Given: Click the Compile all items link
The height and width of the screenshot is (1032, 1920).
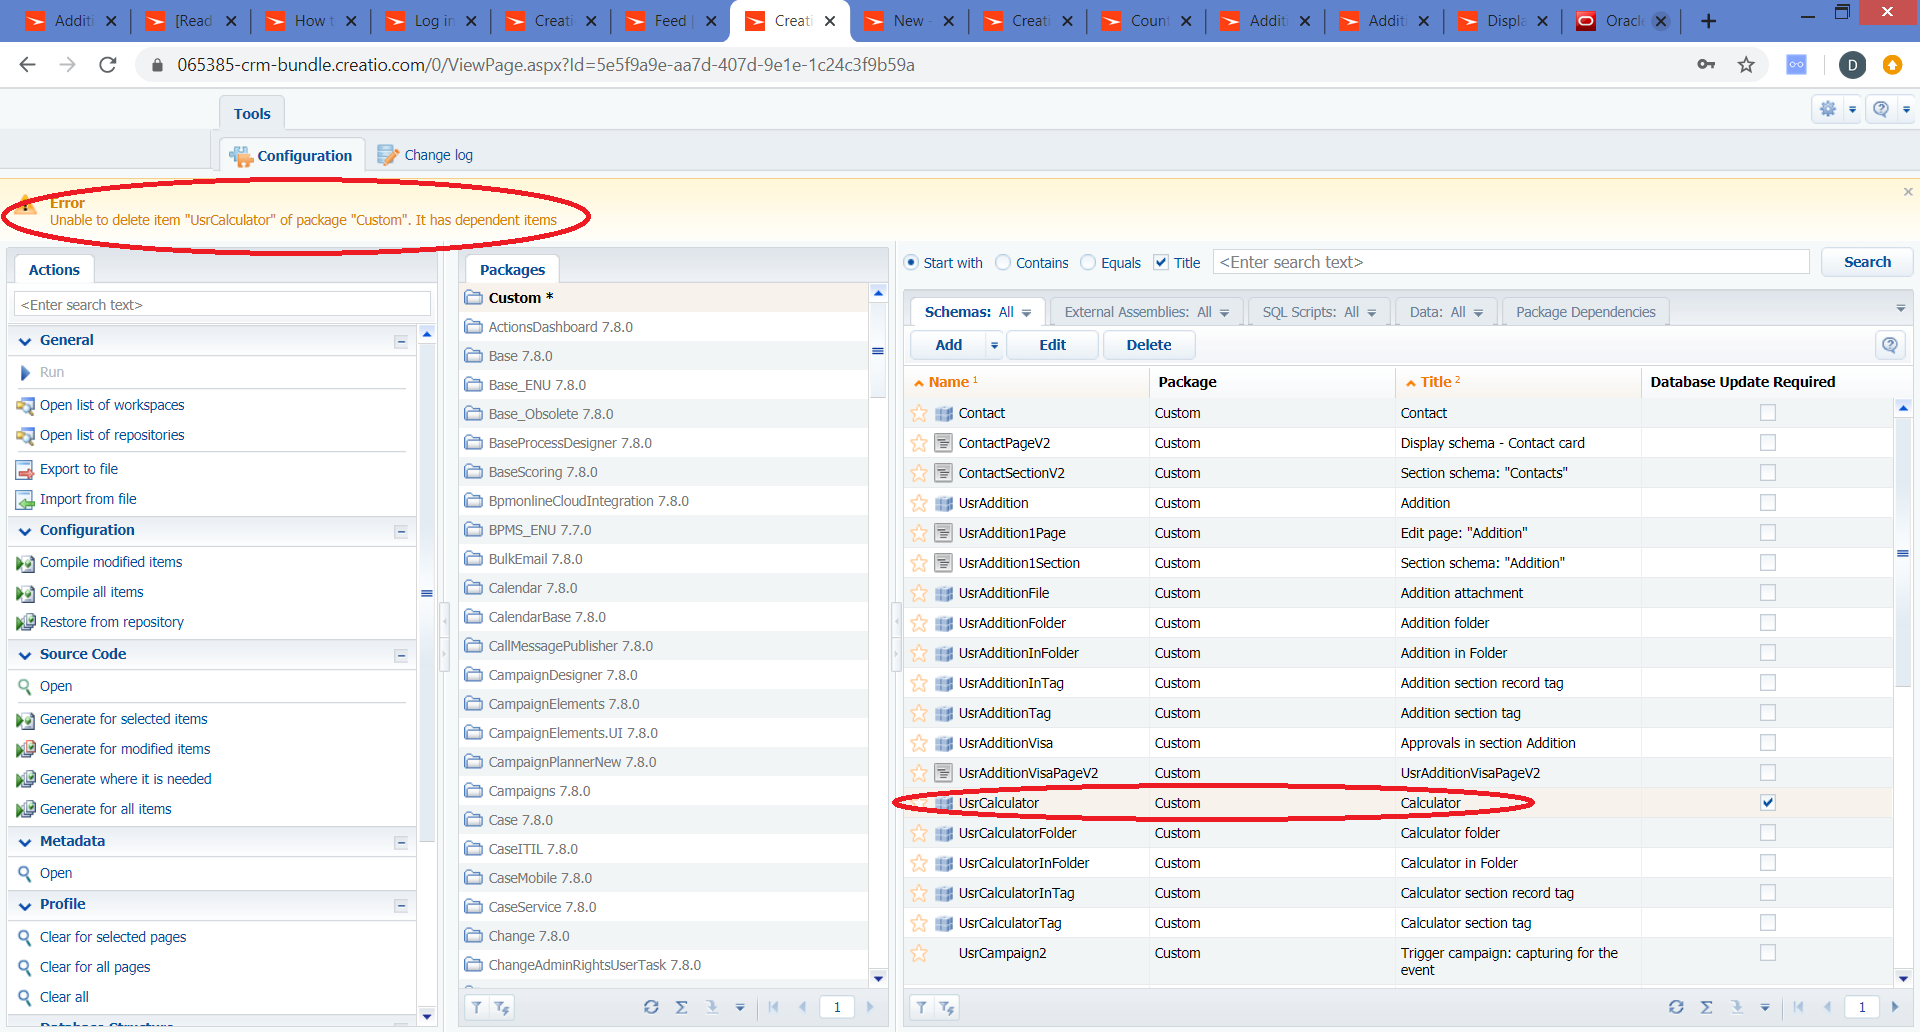Looking at the screenshot, I should (92, 593).
